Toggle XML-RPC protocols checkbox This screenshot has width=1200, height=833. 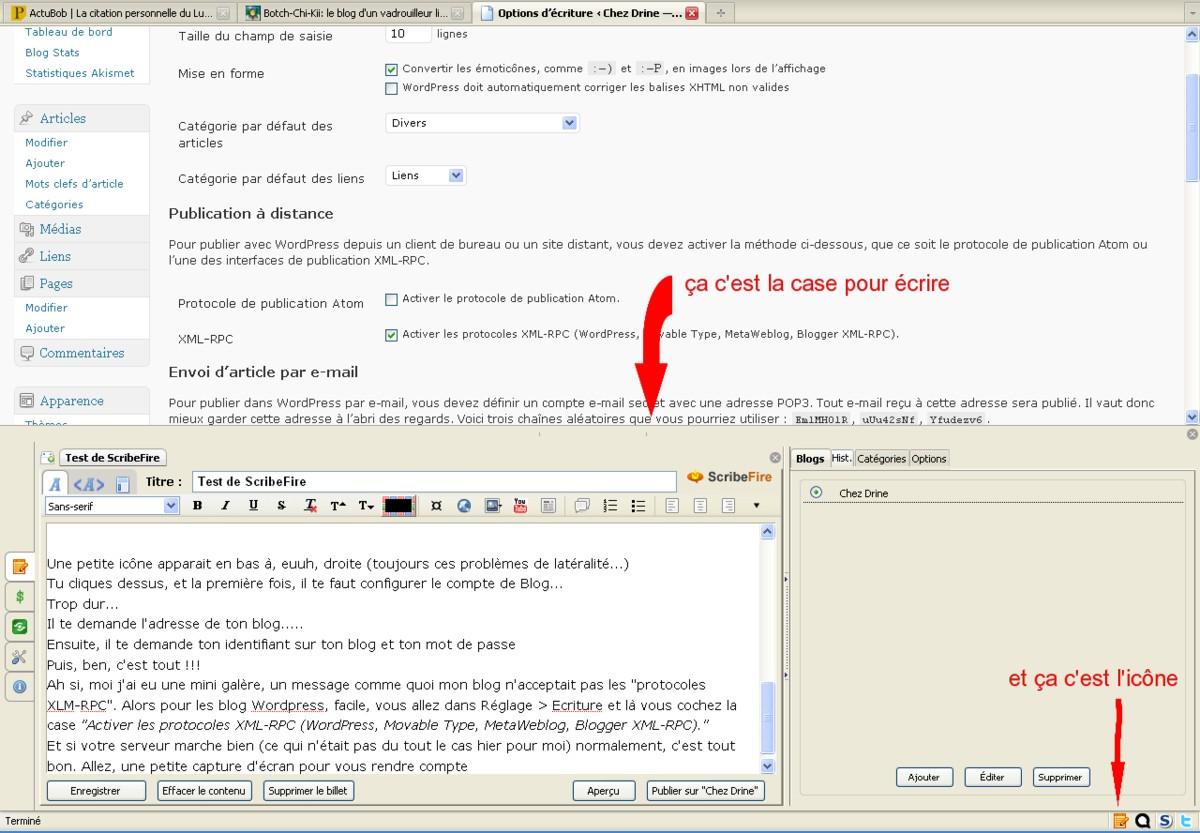(391, 335)
